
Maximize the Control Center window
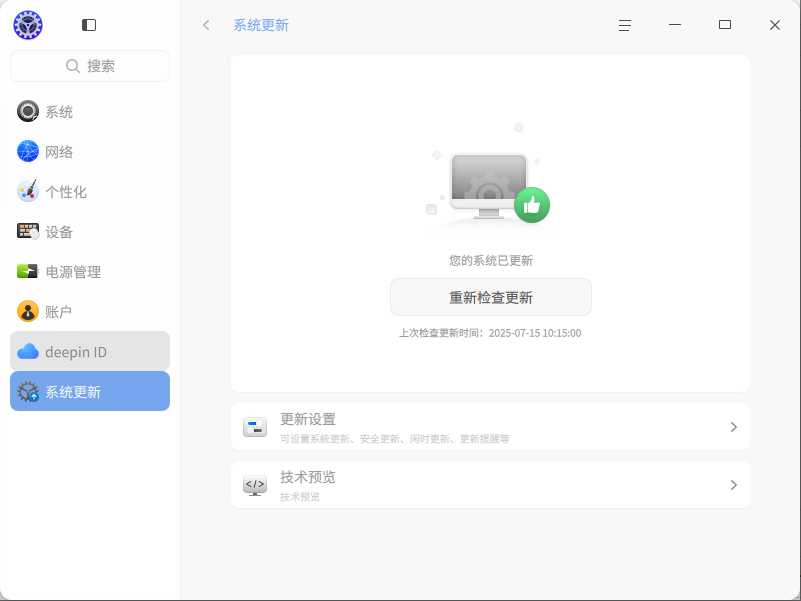coord(725,25)
